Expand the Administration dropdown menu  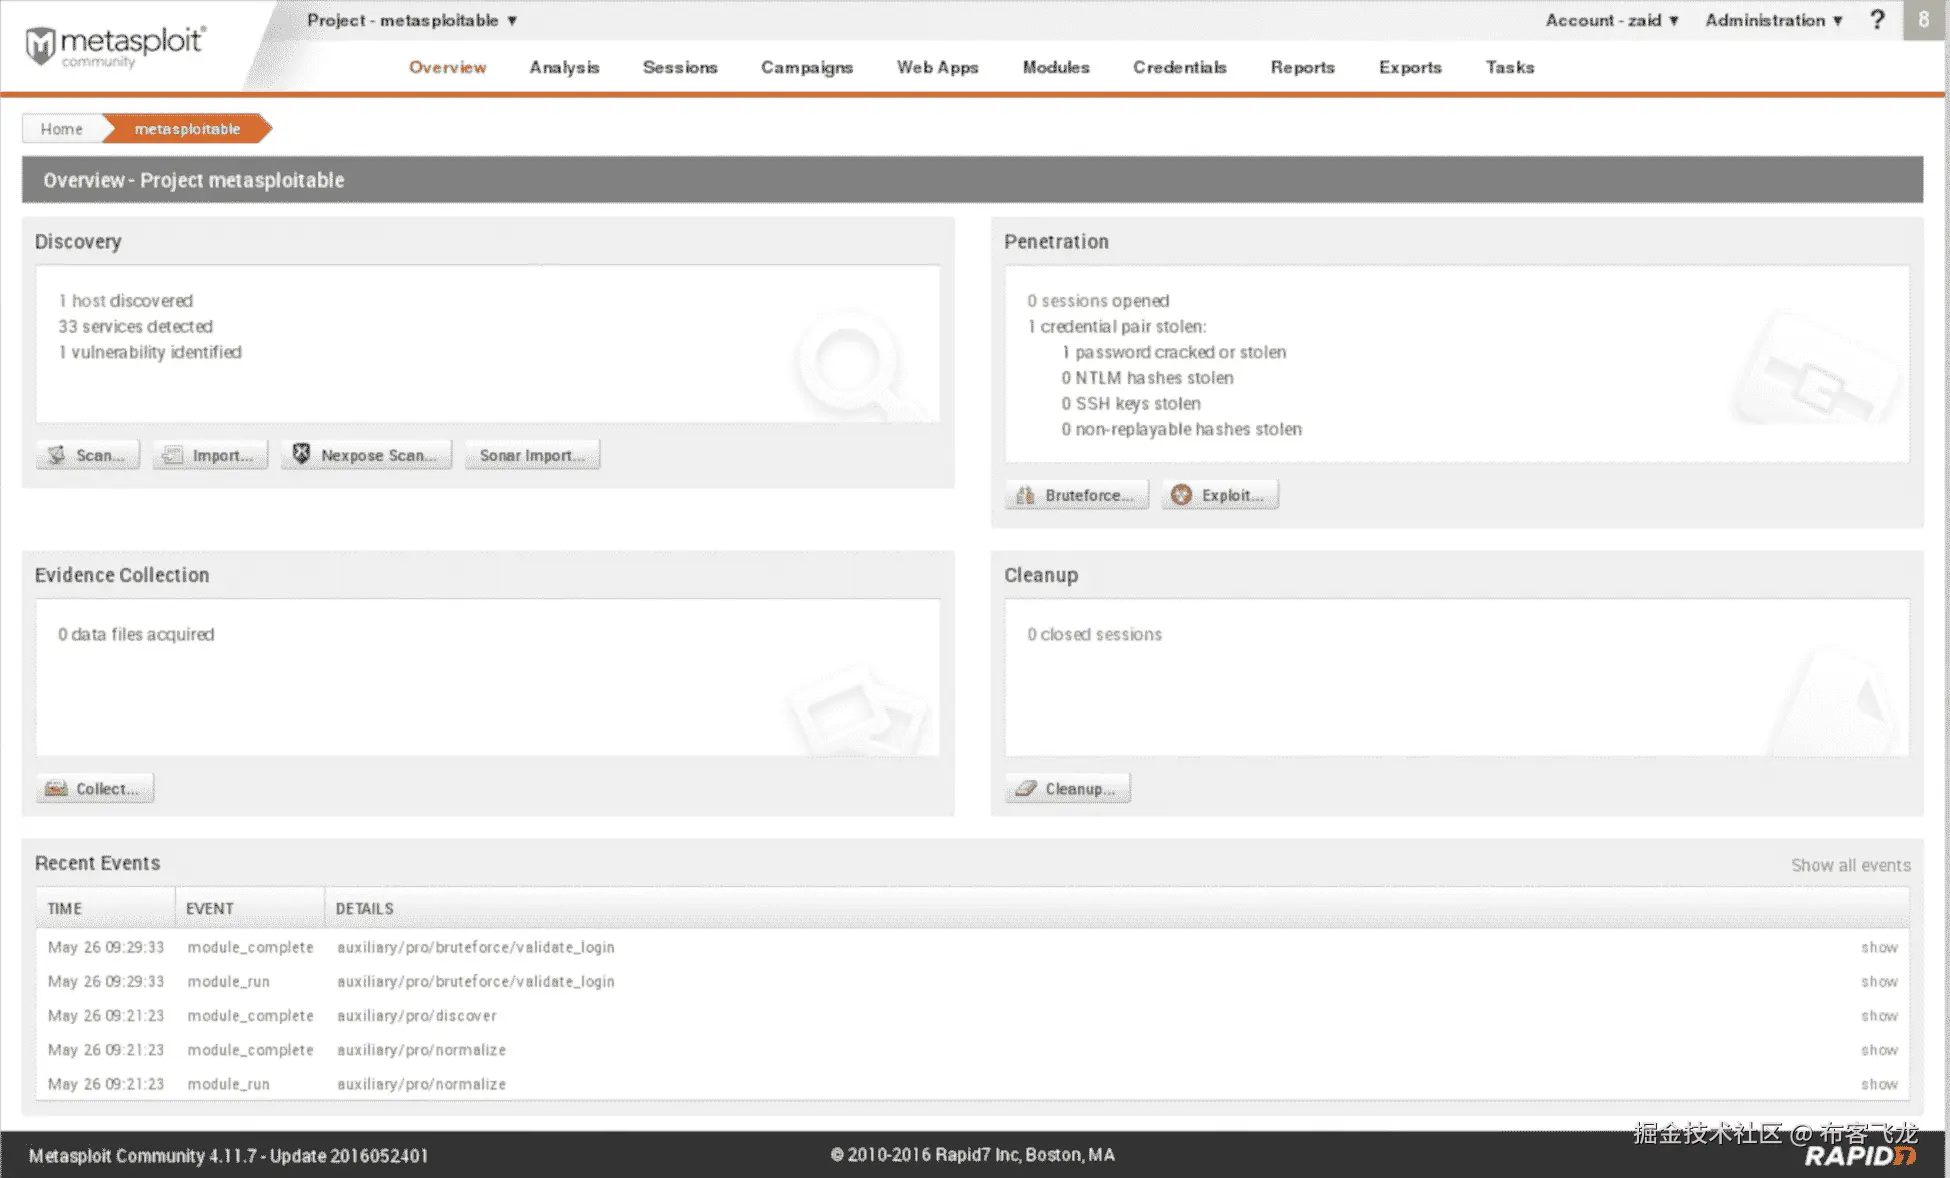pos(1773,20)
